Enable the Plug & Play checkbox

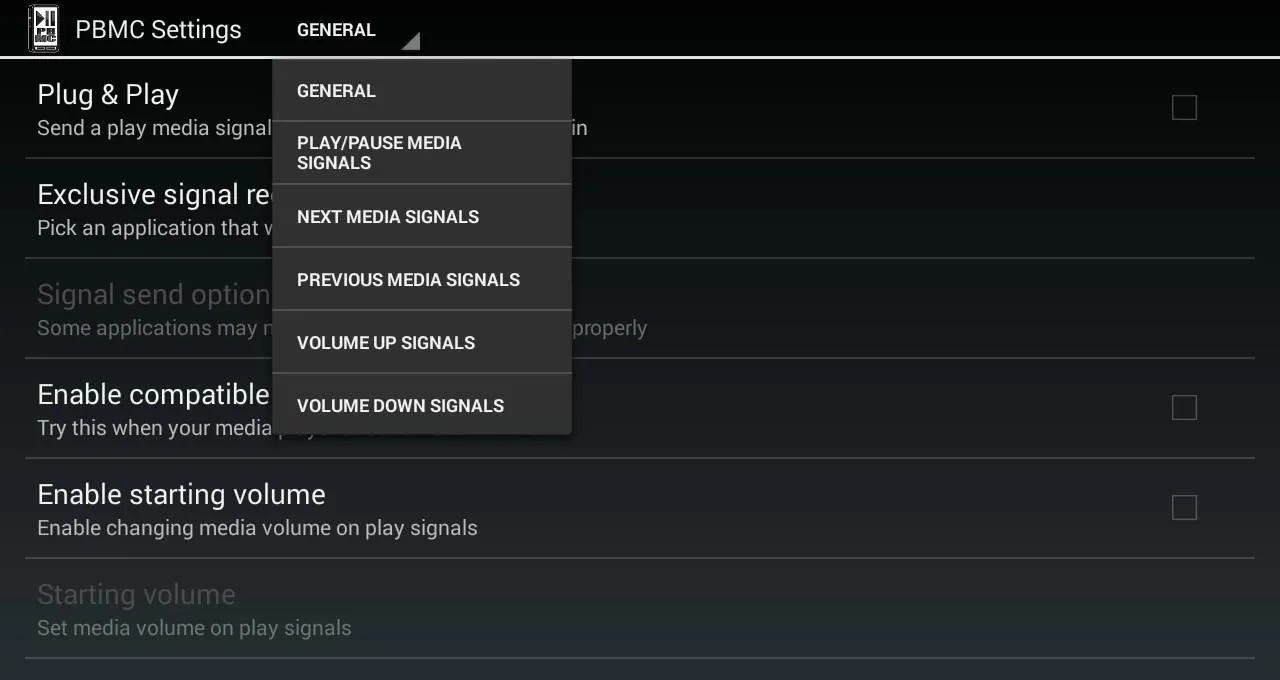(1184, 107)
